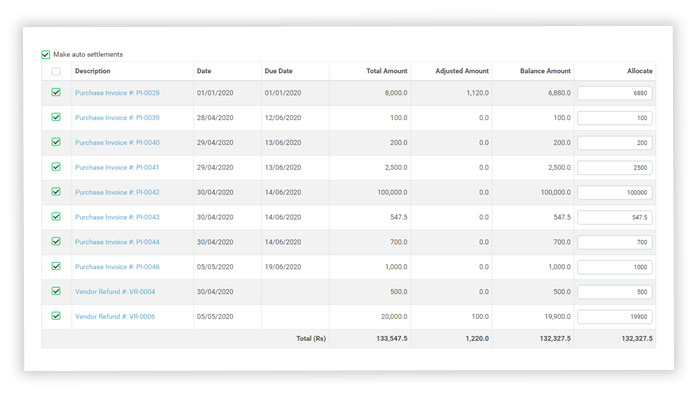Image resolution: width=699 pixels, height=394 pixels.
Task: Uncheck the row for Purchase Invoice PI-0040
Action: point(56,142)
